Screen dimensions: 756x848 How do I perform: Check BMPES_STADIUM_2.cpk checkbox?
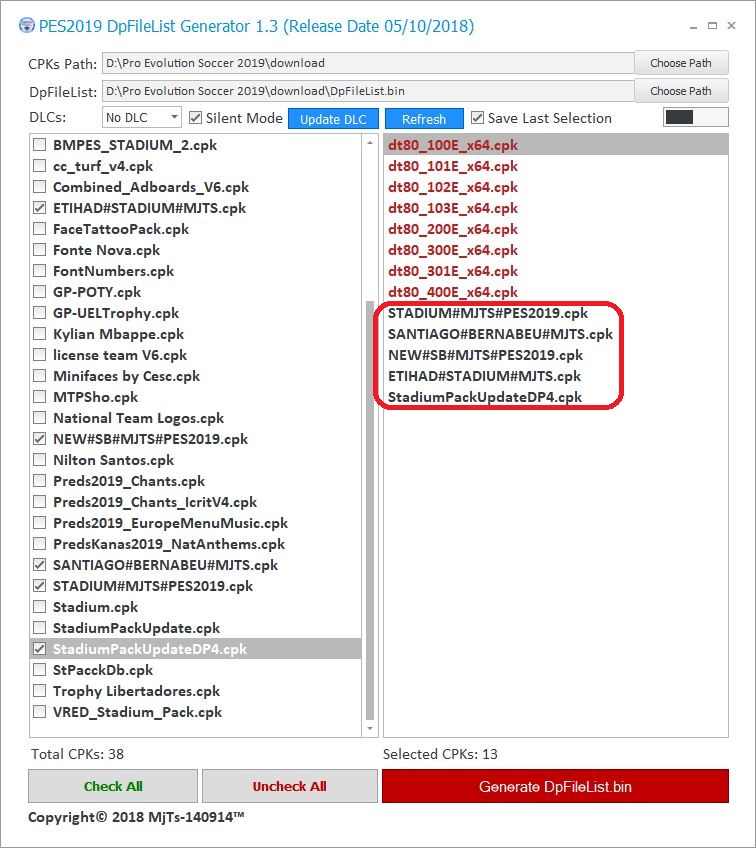[39, 145]
